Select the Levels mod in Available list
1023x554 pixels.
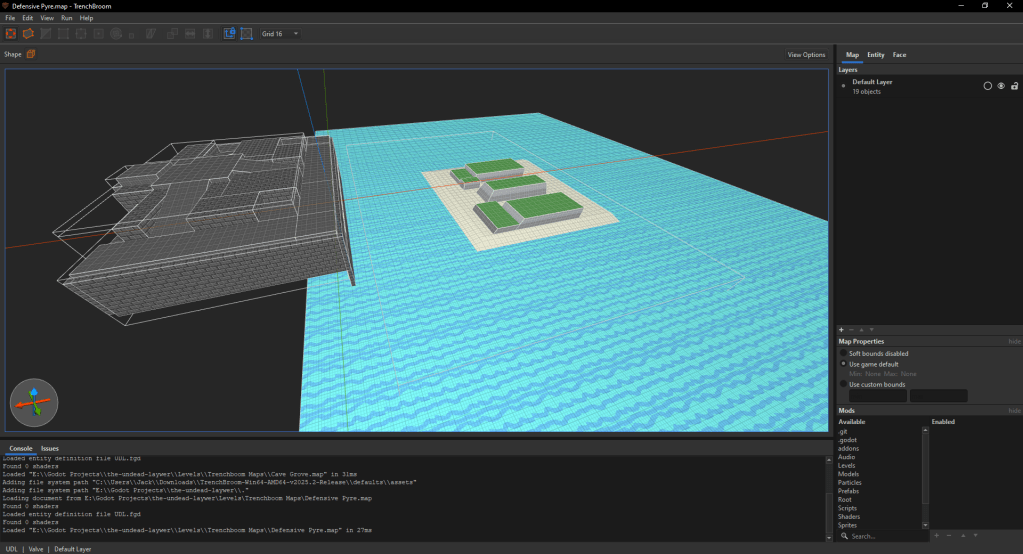[847, 466]
